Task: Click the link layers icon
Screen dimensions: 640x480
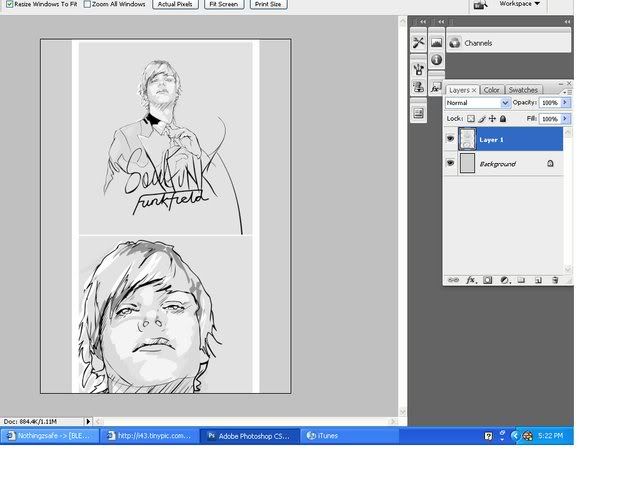Action: pyautogui.click(x=453, y=280)
